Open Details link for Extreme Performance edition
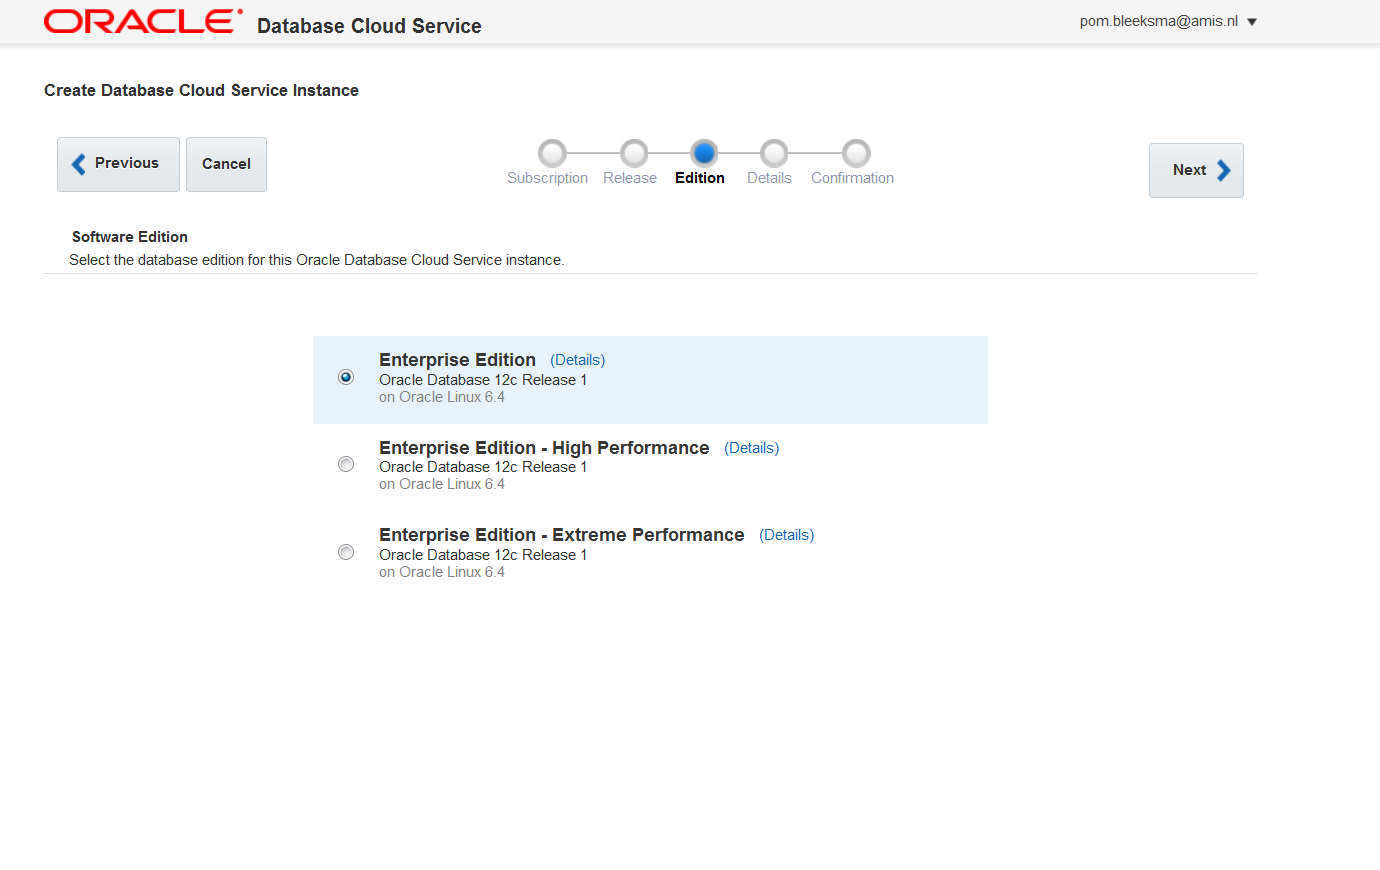This screenshot has width=1380, height=870. click(x=786, y=535)
